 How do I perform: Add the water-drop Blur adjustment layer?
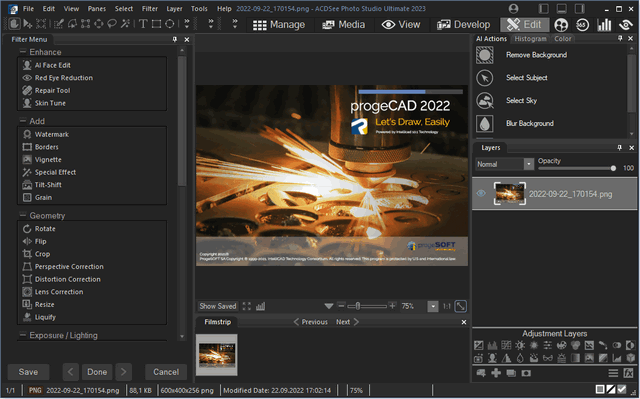tap(520, 358)
